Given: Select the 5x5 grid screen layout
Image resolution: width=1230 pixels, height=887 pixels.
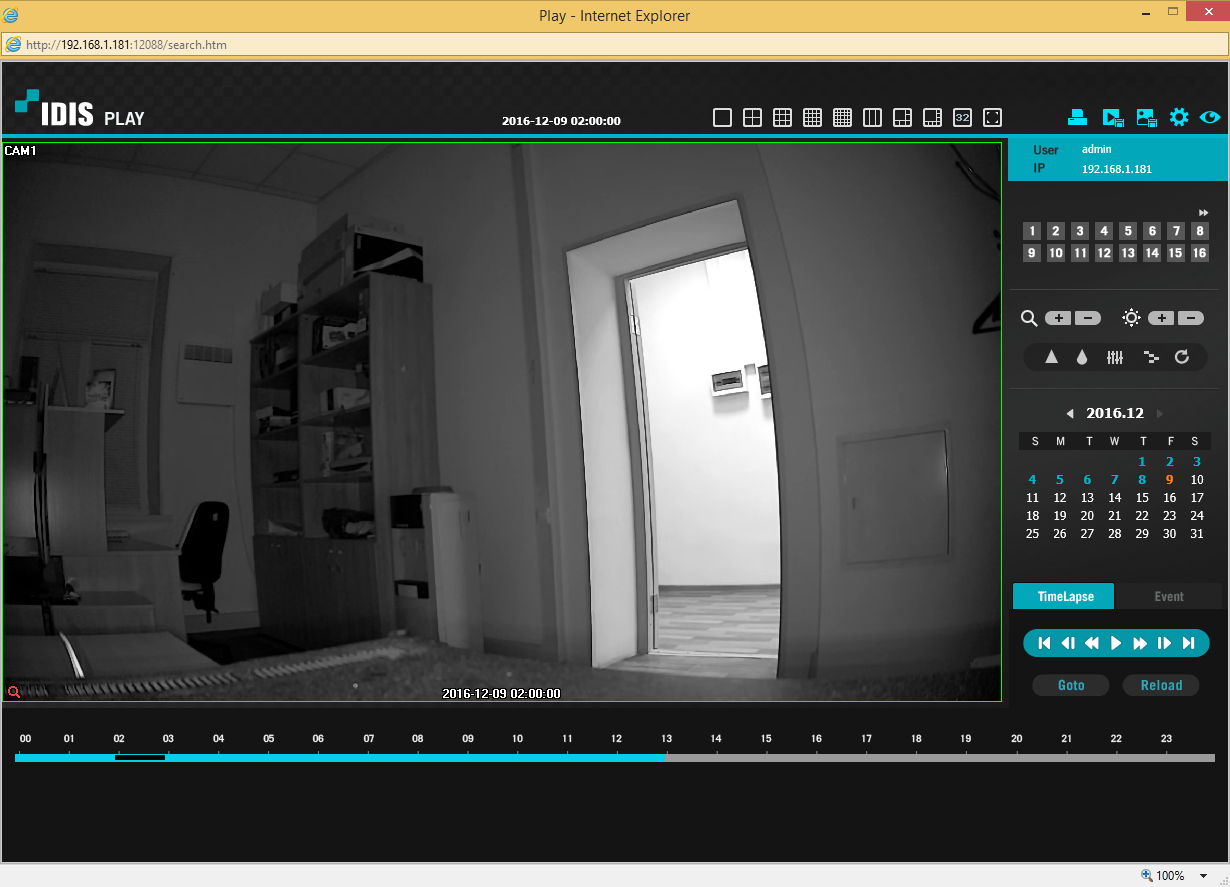Looking at the screenshot, I should pos(842,118).
